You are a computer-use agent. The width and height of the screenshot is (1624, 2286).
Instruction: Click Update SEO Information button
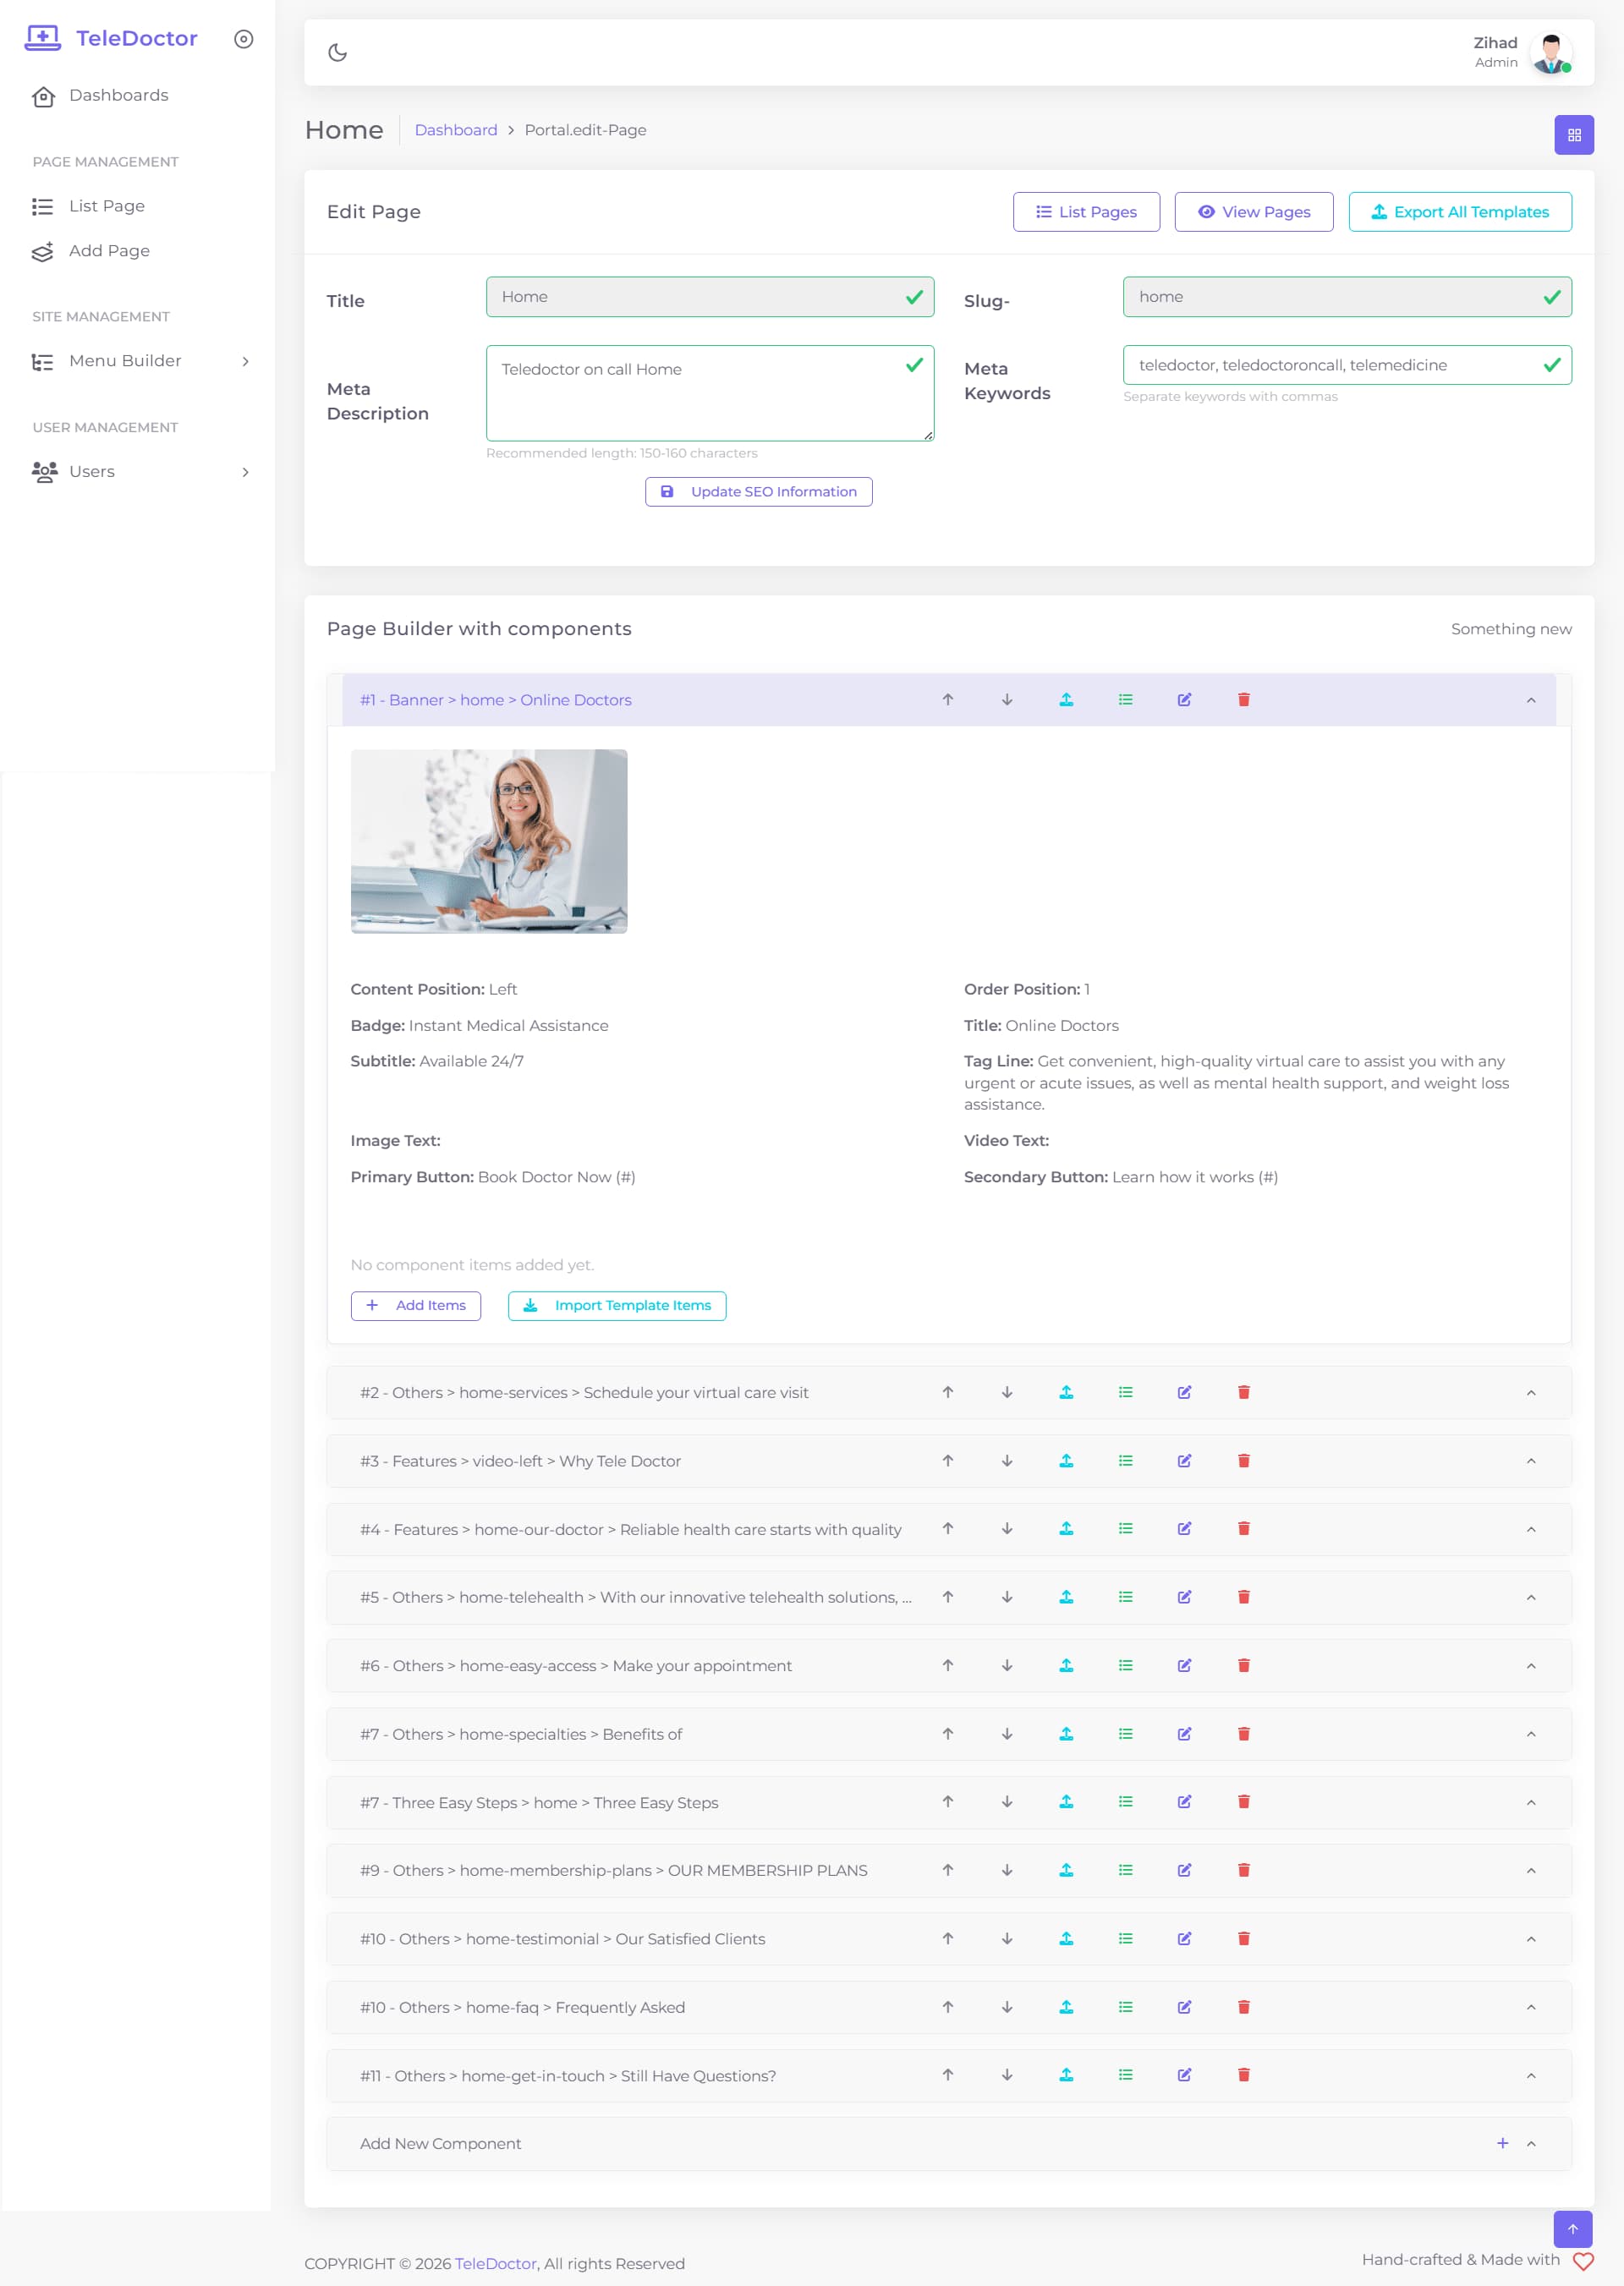click(x=758, y=492)
